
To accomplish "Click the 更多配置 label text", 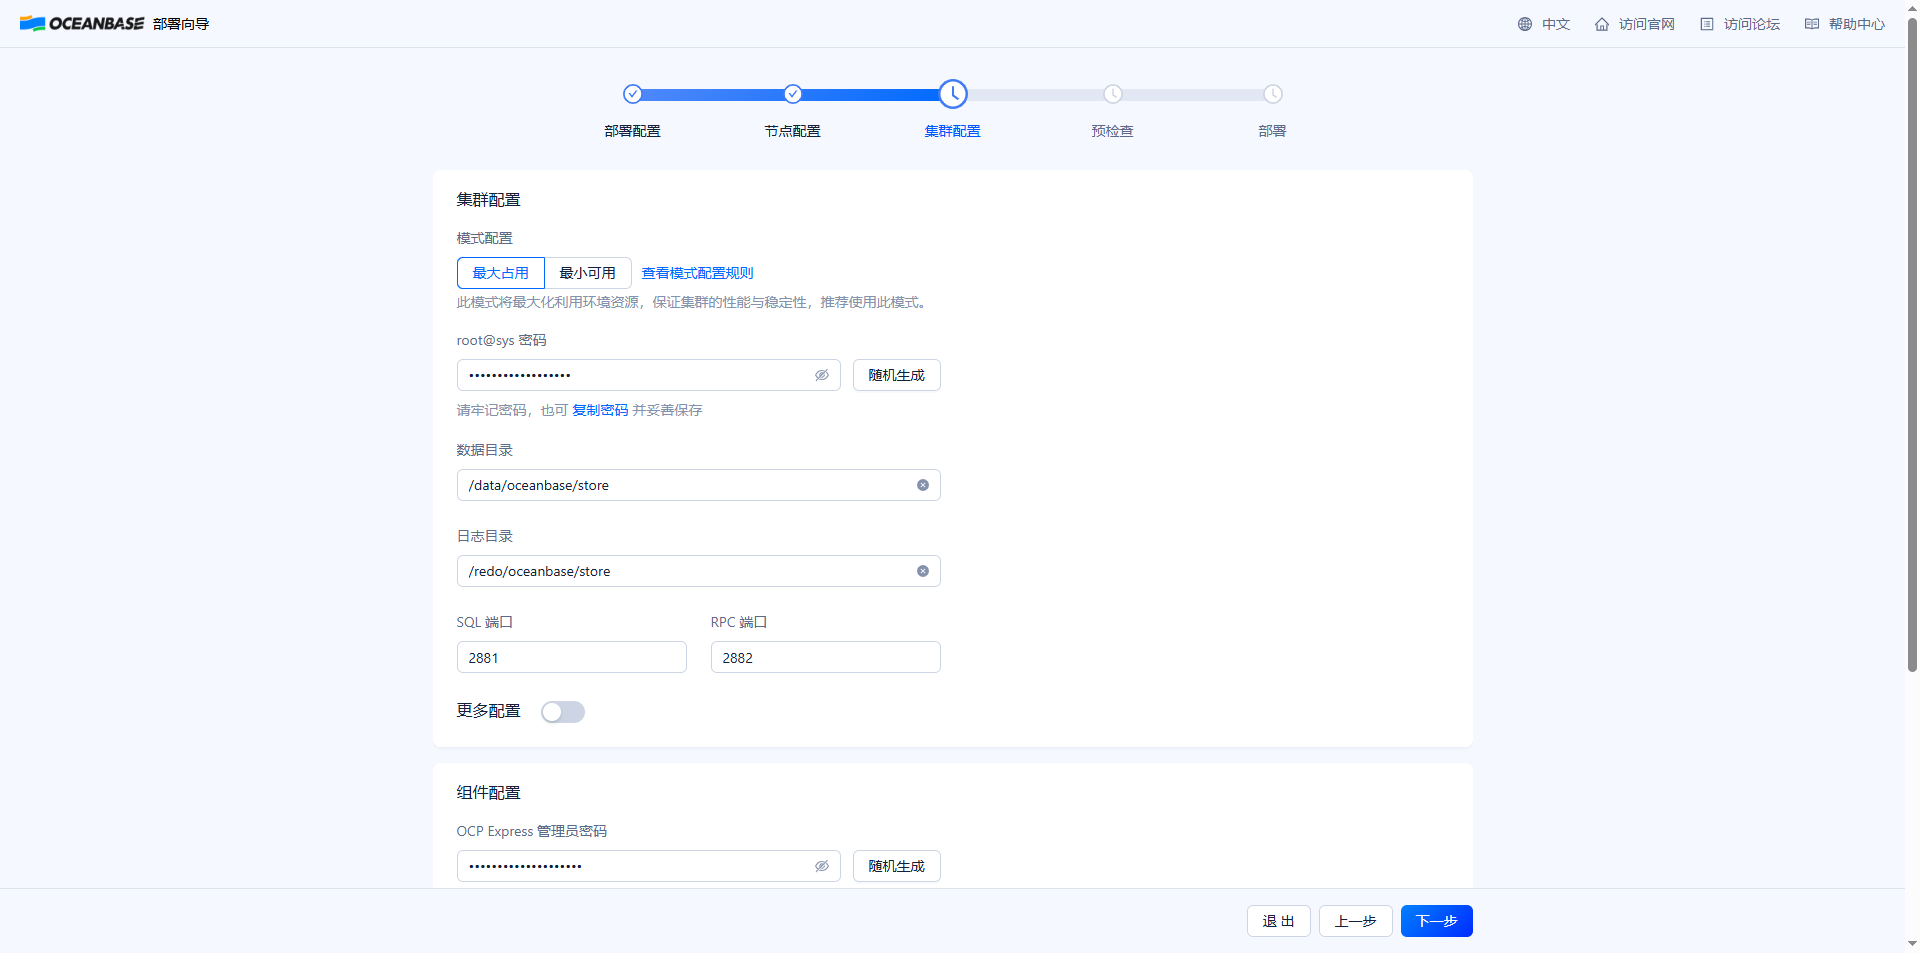I will [x=489, y=711].
